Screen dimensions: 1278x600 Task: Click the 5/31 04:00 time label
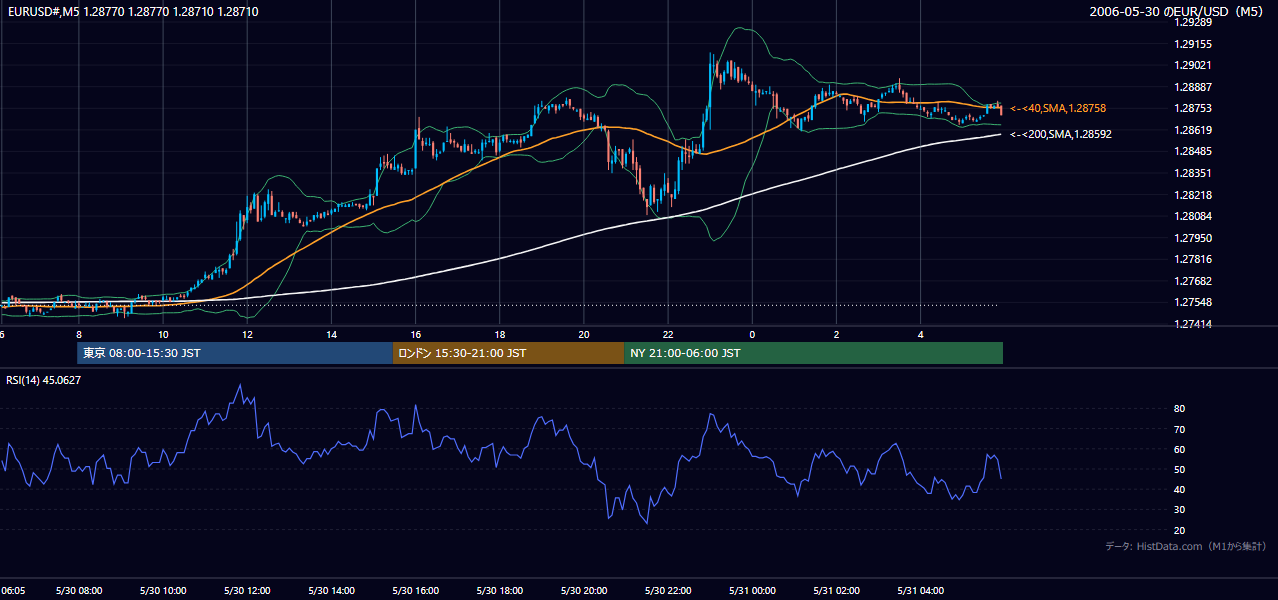[x=920, y=591]
